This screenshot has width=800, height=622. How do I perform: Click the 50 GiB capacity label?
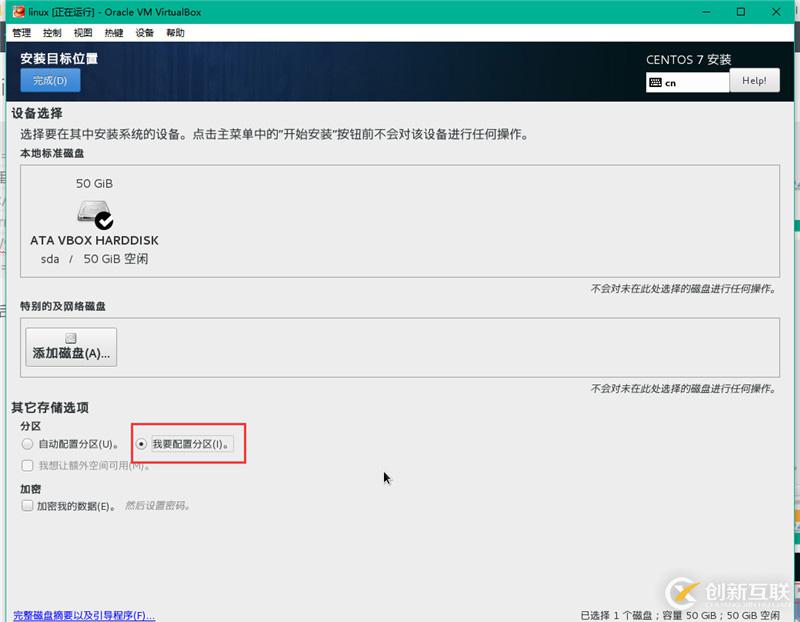(x=94, y=183)
